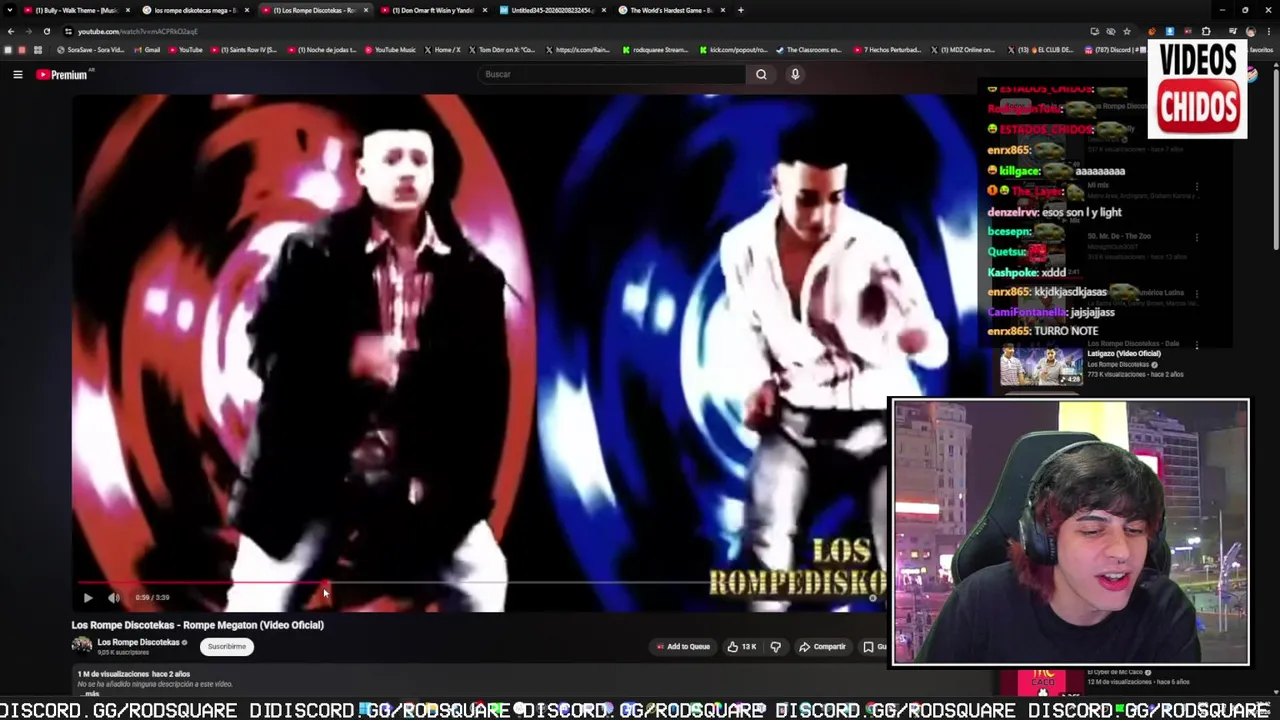This screenshot has width=1280, height=720.
Task: Add the video to queue
Action: [x=684, y=647]
